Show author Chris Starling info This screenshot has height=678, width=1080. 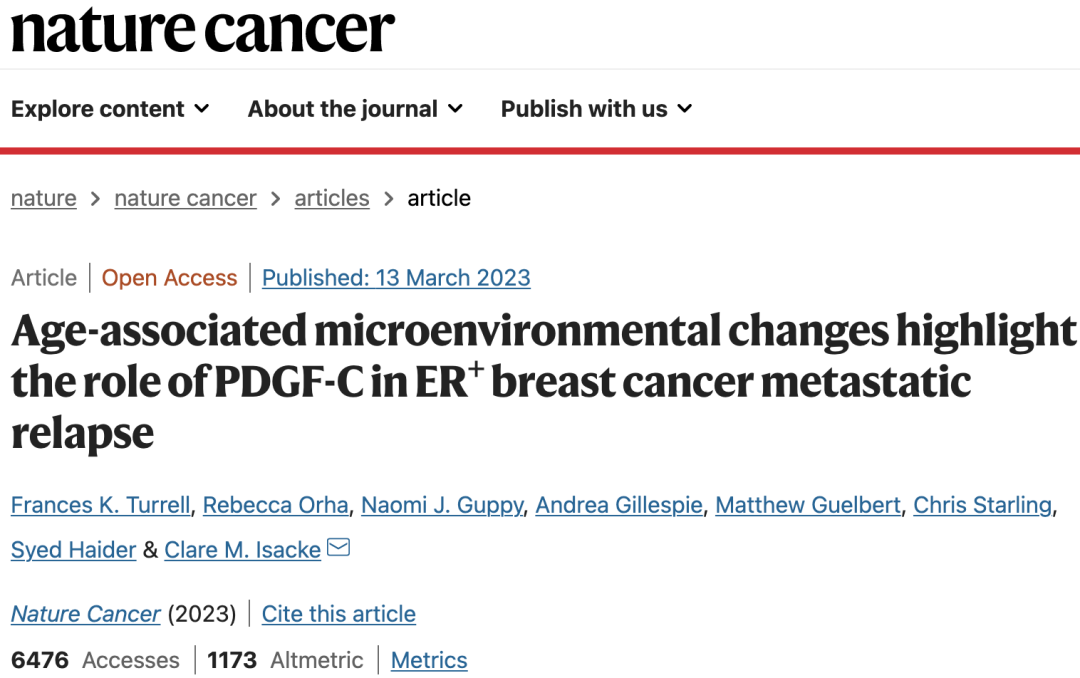[x=983, y=506]
